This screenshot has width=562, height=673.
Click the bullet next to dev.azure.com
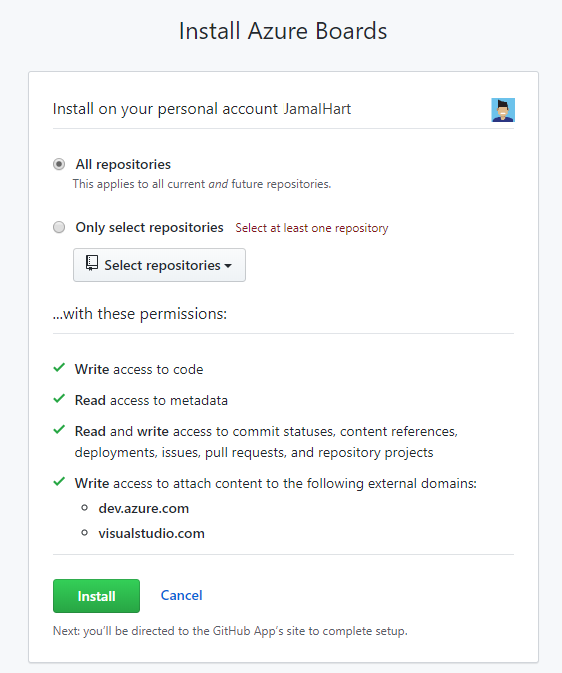85,508
